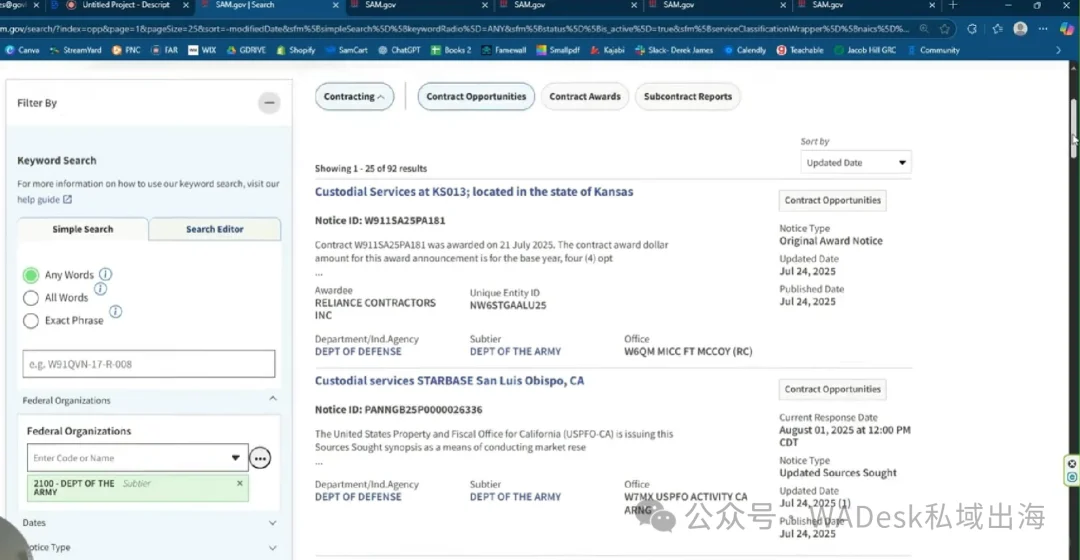Select the Any Words radio button
This screenshot has width=1080, height=560.
[30, 276]
